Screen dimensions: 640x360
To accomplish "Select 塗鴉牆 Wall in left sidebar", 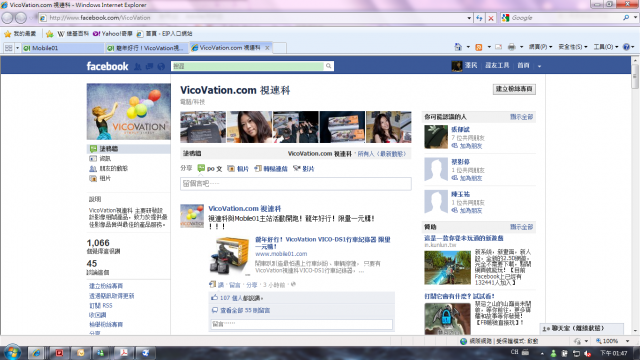I will [128, 149].
